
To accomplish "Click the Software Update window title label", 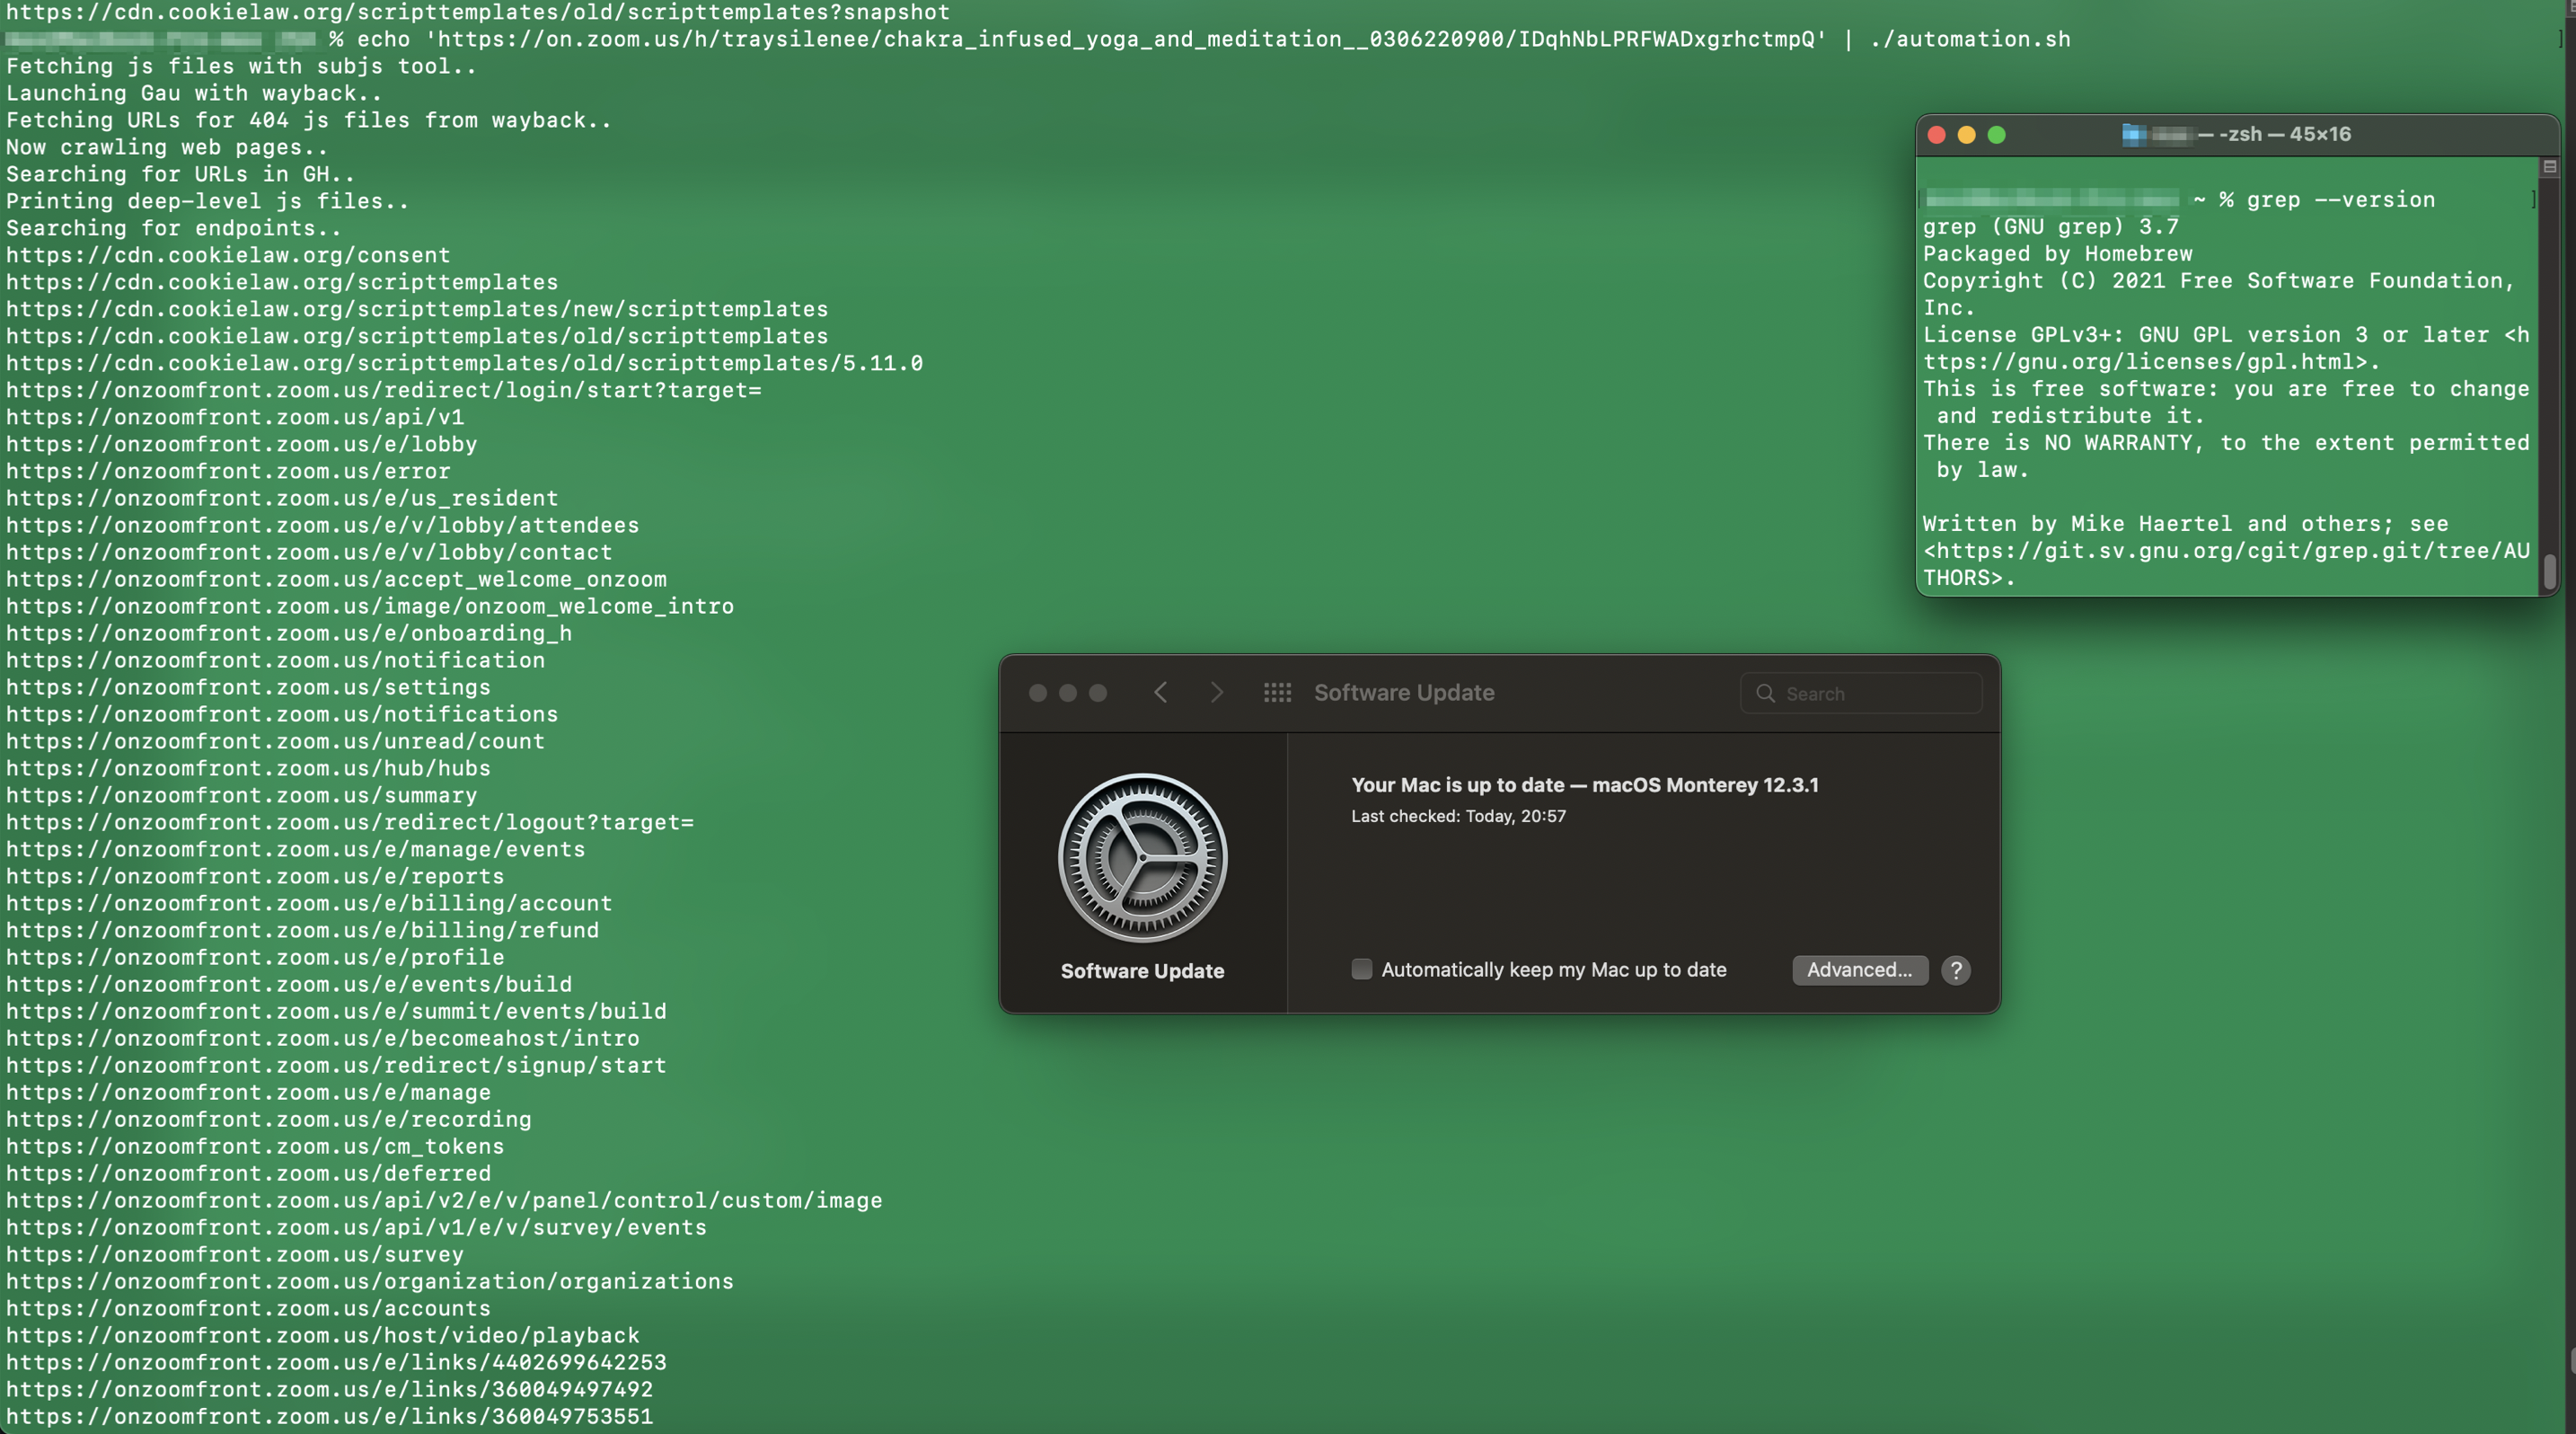I will 1403,692.
